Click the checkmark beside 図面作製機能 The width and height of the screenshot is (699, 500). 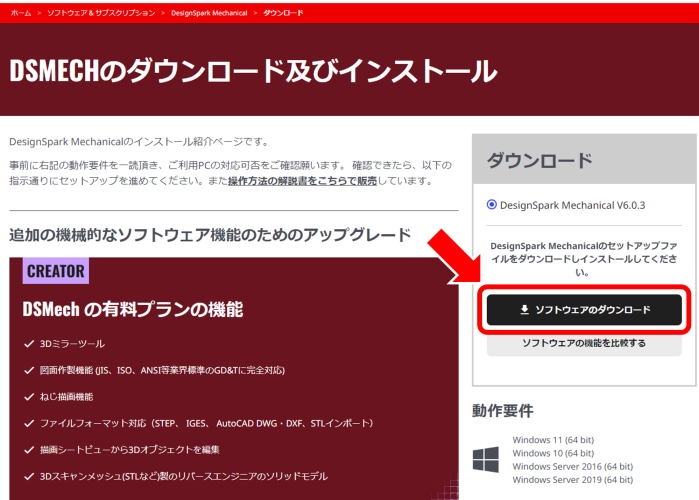(x=28, y=370)
